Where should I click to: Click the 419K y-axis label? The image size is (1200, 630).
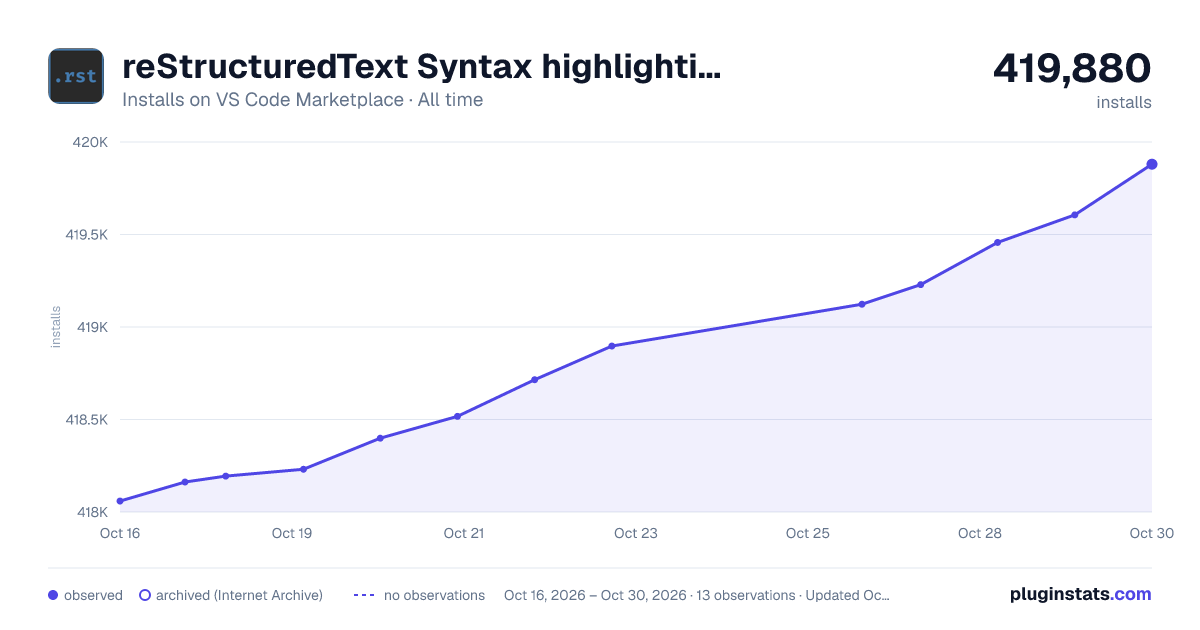click(x=92, y=327)
